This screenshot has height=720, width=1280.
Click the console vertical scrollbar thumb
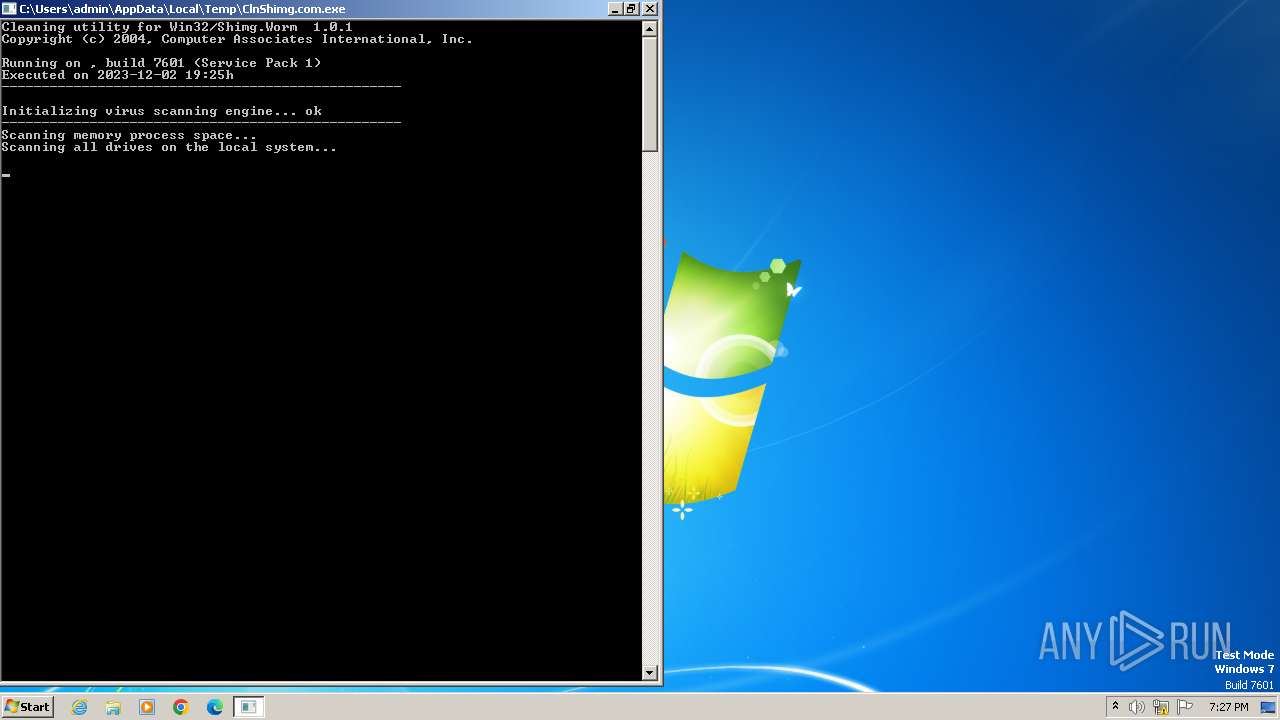click(x=650, y=94)
